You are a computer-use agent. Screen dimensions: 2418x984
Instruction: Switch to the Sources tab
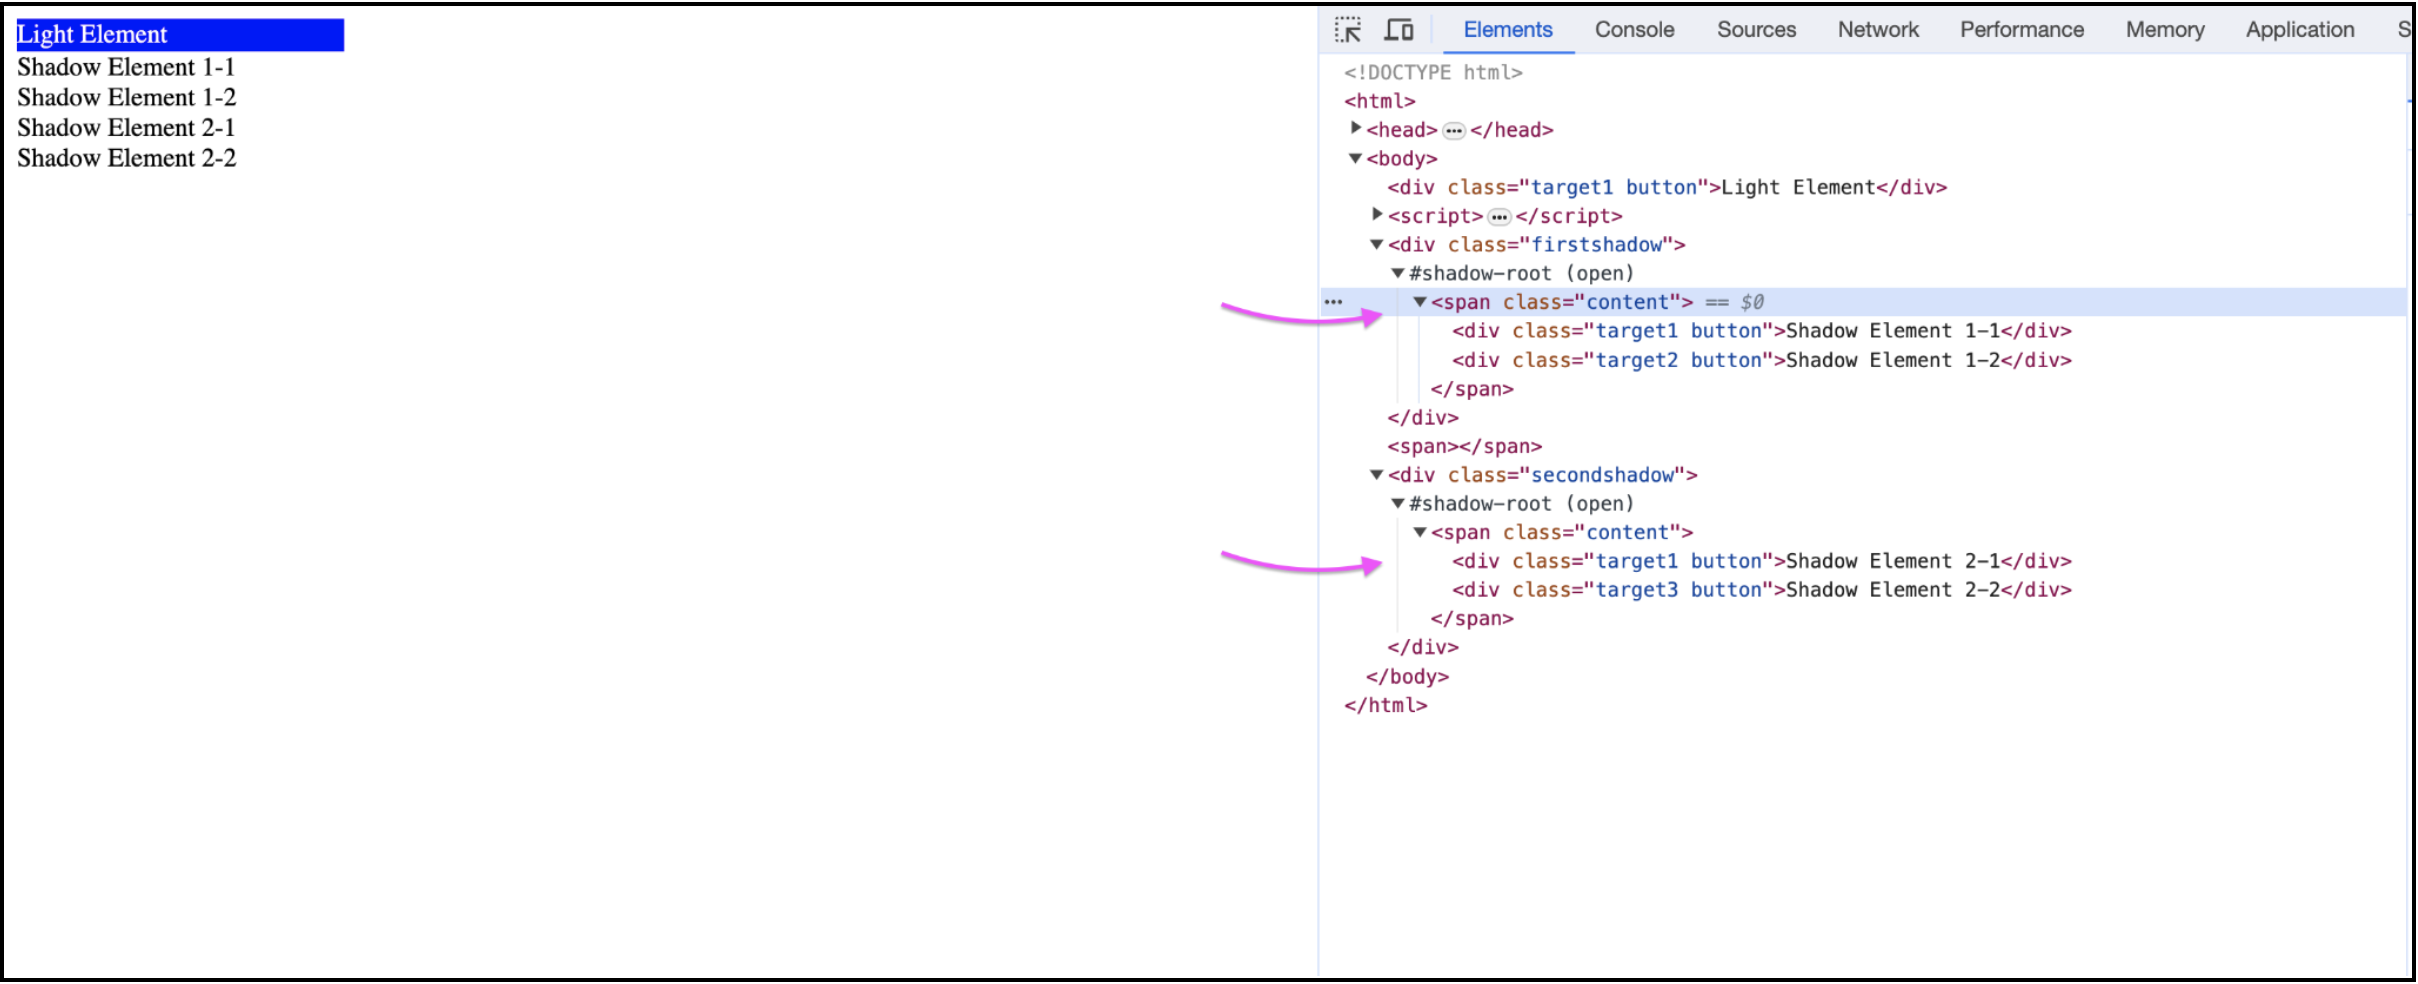tap(1755, 30)
